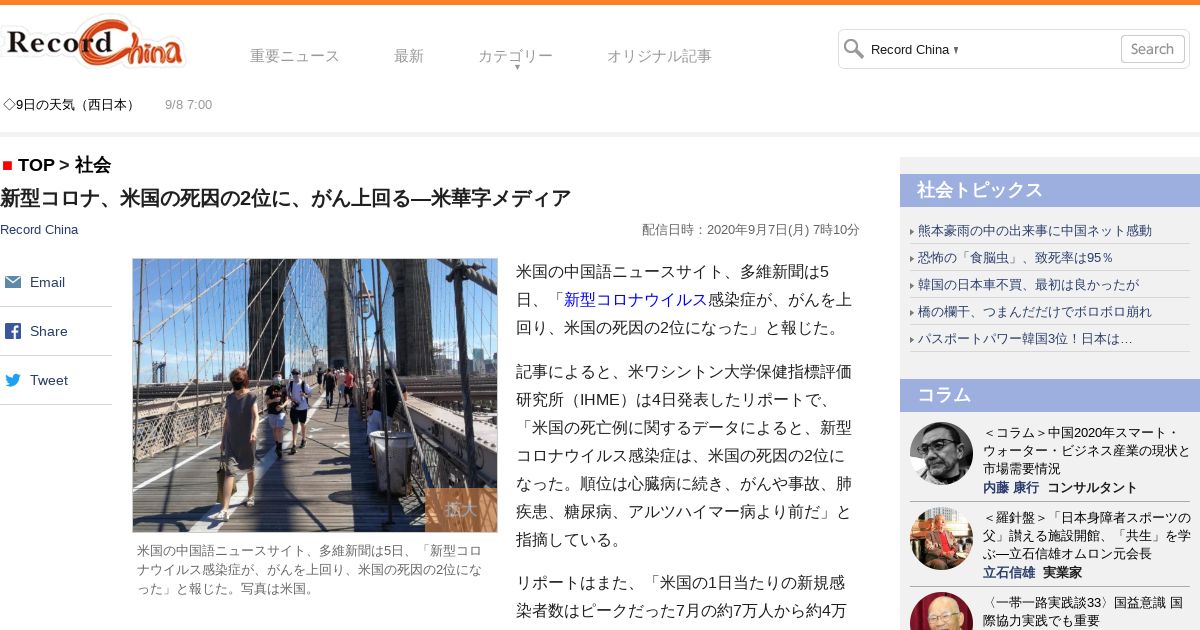This screenshot has height=630, width=1200.
Task: Open the 9日の天気（西日本） headline
Action: [x=70, y=104]
